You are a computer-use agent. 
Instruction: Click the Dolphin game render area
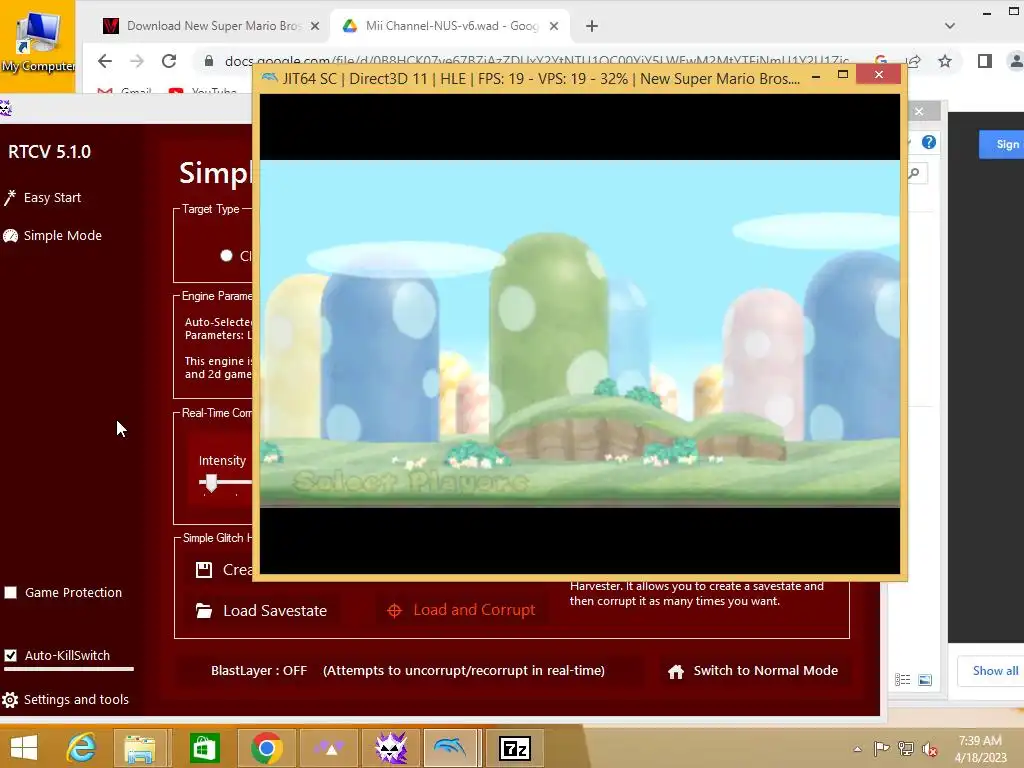coord(580,334)
